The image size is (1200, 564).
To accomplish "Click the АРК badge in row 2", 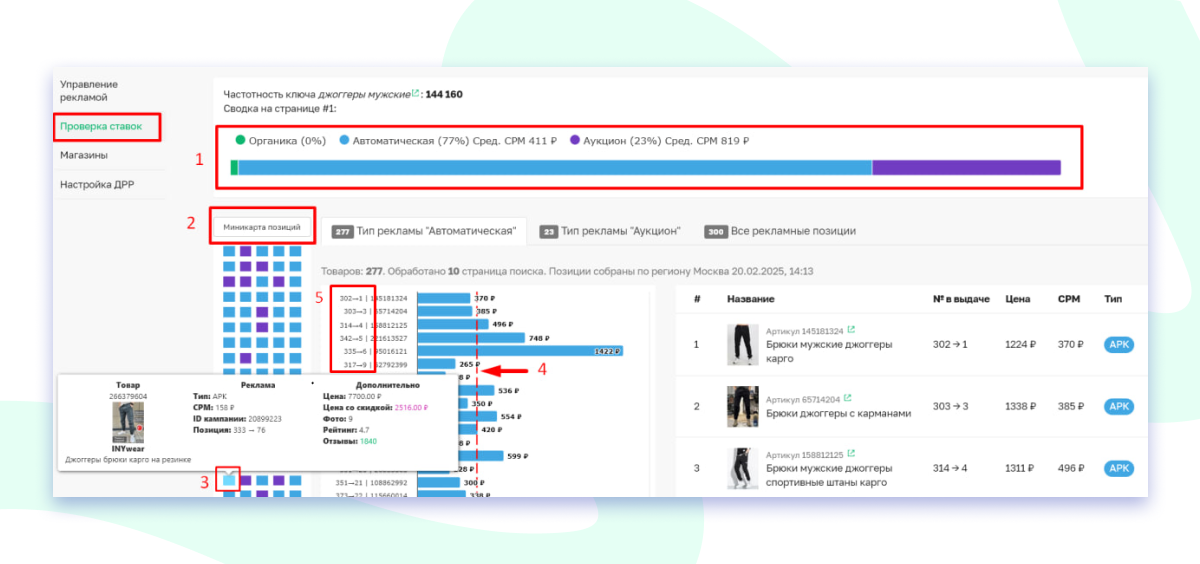I will (1119, 407).
